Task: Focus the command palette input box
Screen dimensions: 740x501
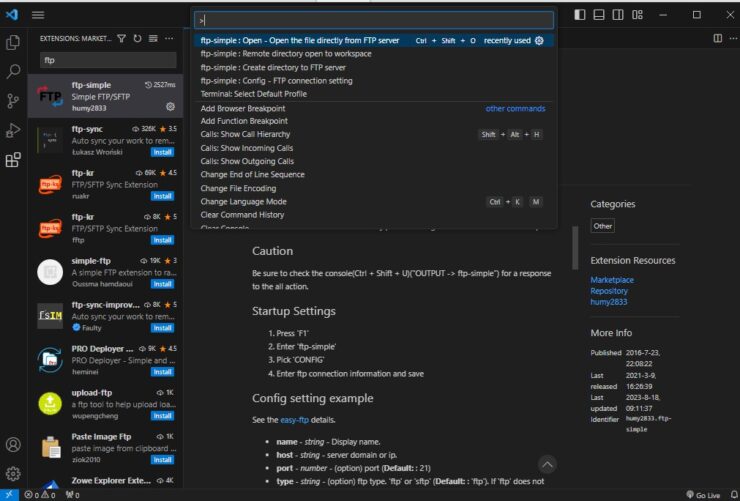Action: coord(374,20)
